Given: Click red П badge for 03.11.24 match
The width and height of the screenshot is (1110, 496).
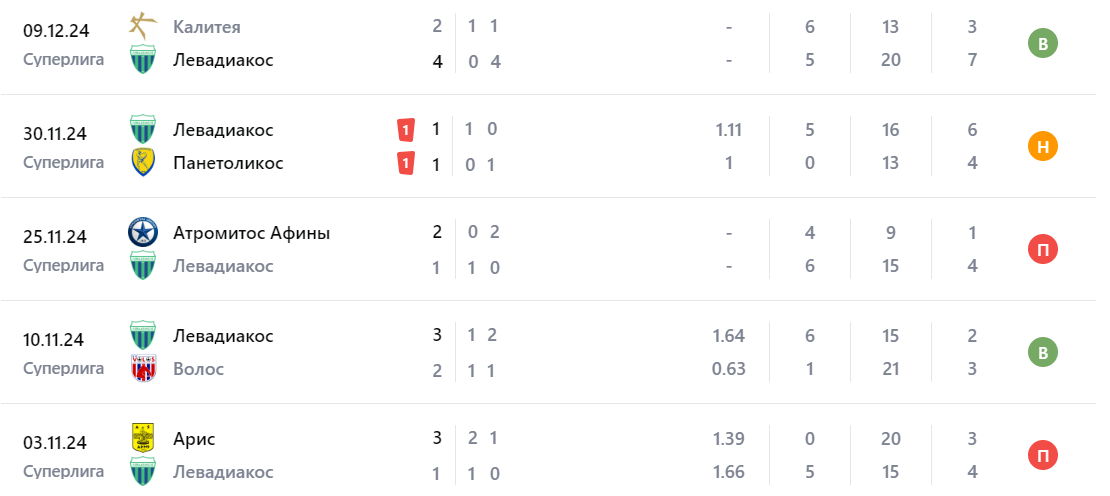Looking at the screenshot, I should coord(1043,456).
